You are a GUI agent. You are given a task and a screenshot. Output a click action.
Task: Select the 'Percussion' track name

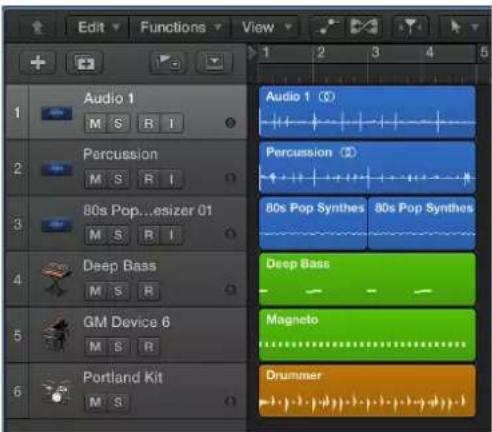click(x=120, y=154)
